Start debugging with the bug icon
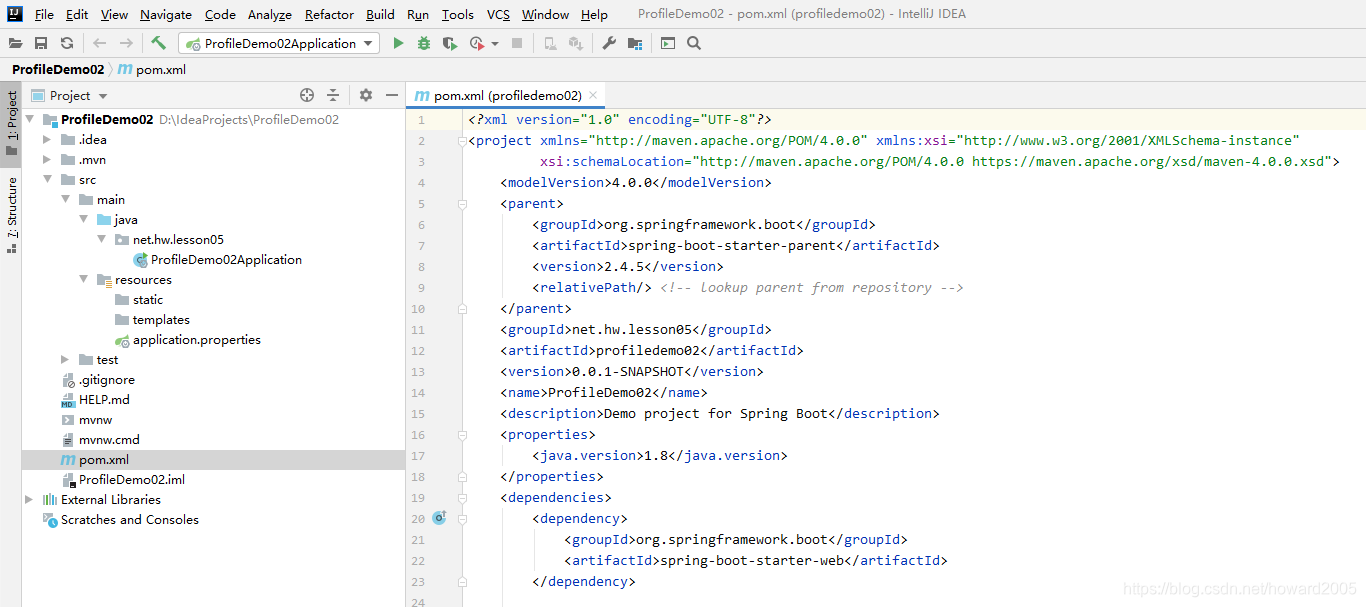The width and height of the screenshot is (1366, 607). point(424,43)
